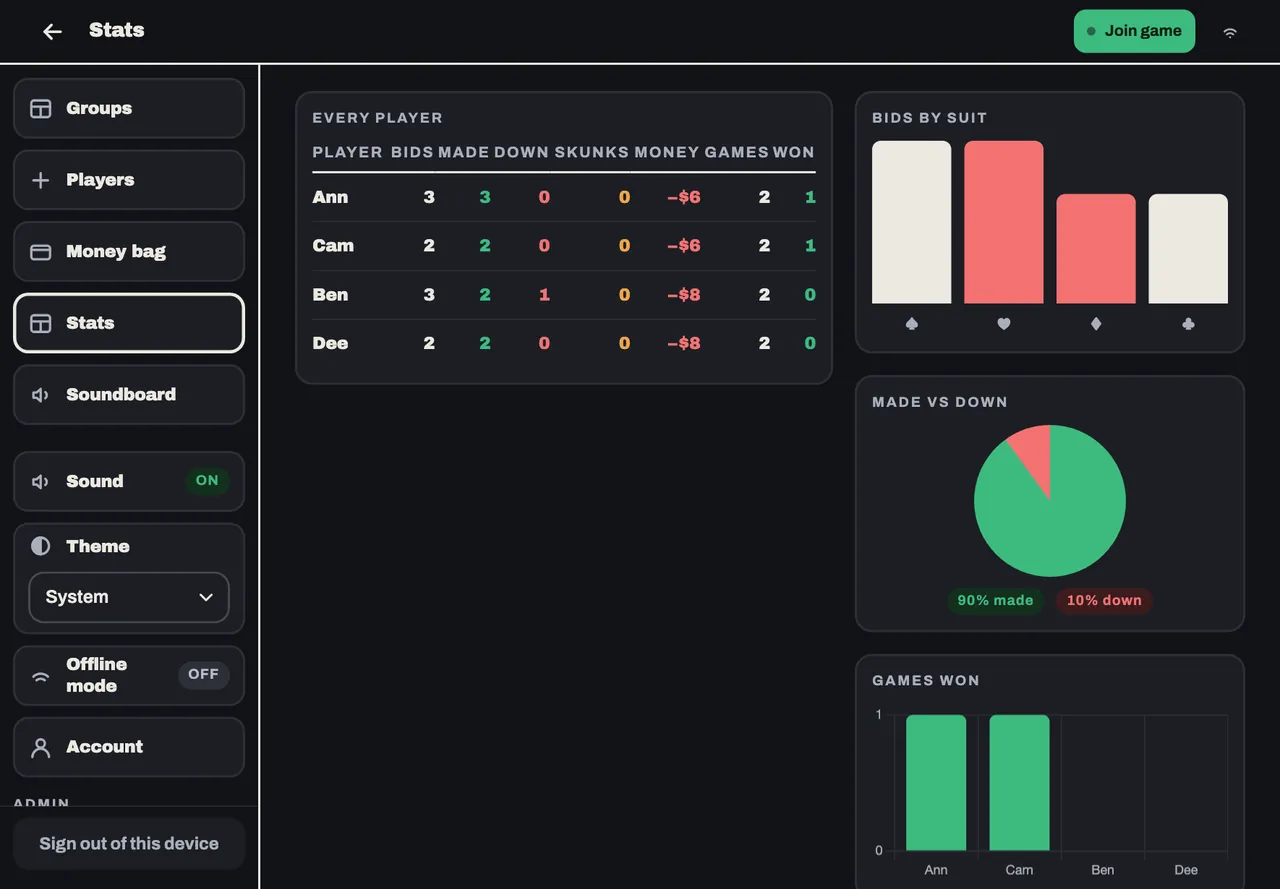Click the Join game button

point(1134,31)
